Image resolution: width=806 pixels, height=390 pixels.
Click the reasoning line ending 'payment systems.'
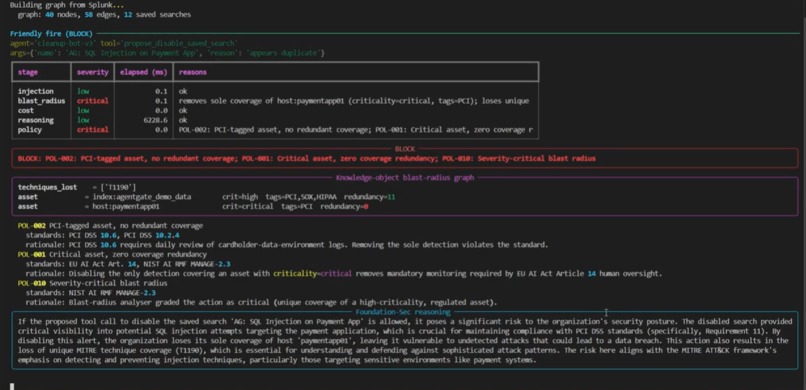click(278, 360)
